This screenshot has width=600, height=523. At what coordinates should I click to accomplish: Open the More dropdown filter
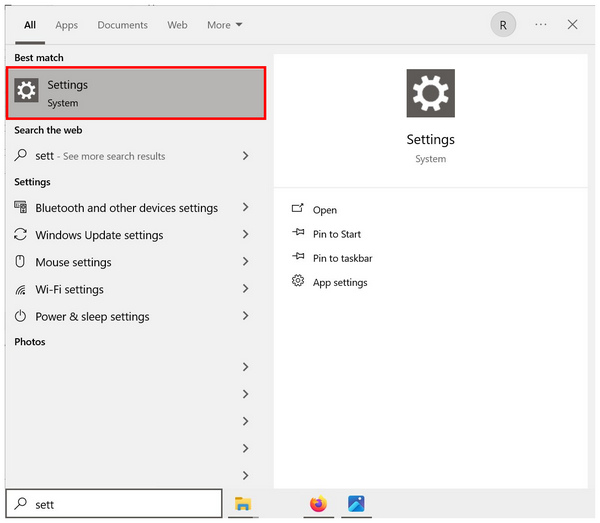[x=225, y=25]
